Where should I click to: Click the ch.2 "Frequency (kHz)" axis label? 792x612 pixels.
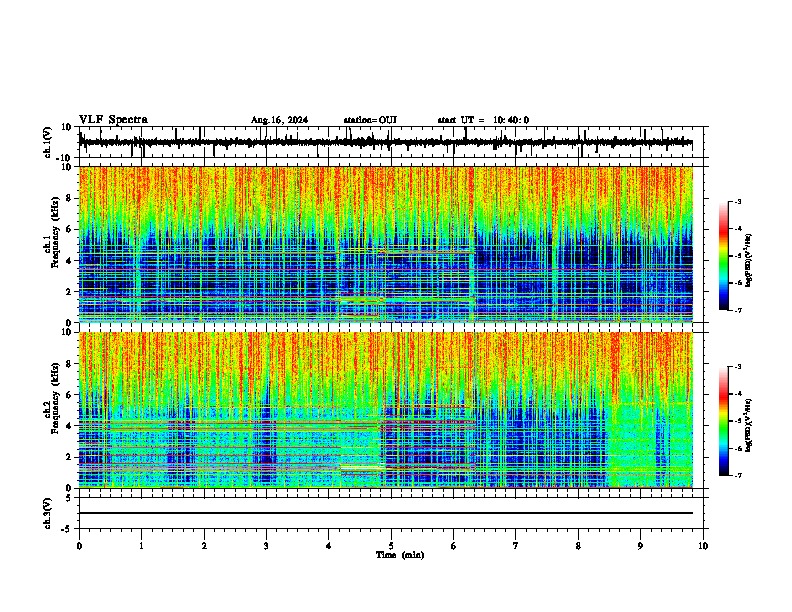(x=55, y=398)
